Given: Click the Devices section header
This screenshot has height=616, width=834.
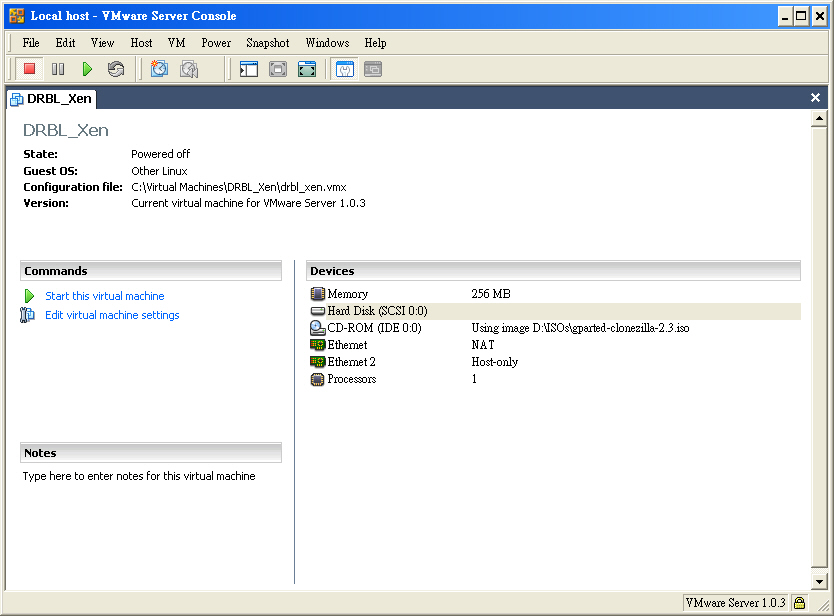Looking at the screenshot, I should [553, 271].
